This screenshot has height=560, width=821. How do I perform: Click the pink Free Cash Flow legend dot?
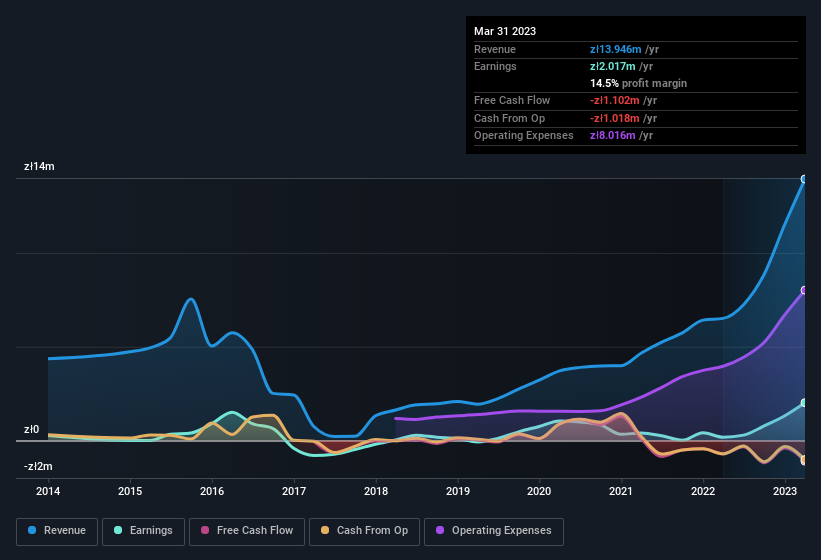pyautogui.click(x=205, y=530)
